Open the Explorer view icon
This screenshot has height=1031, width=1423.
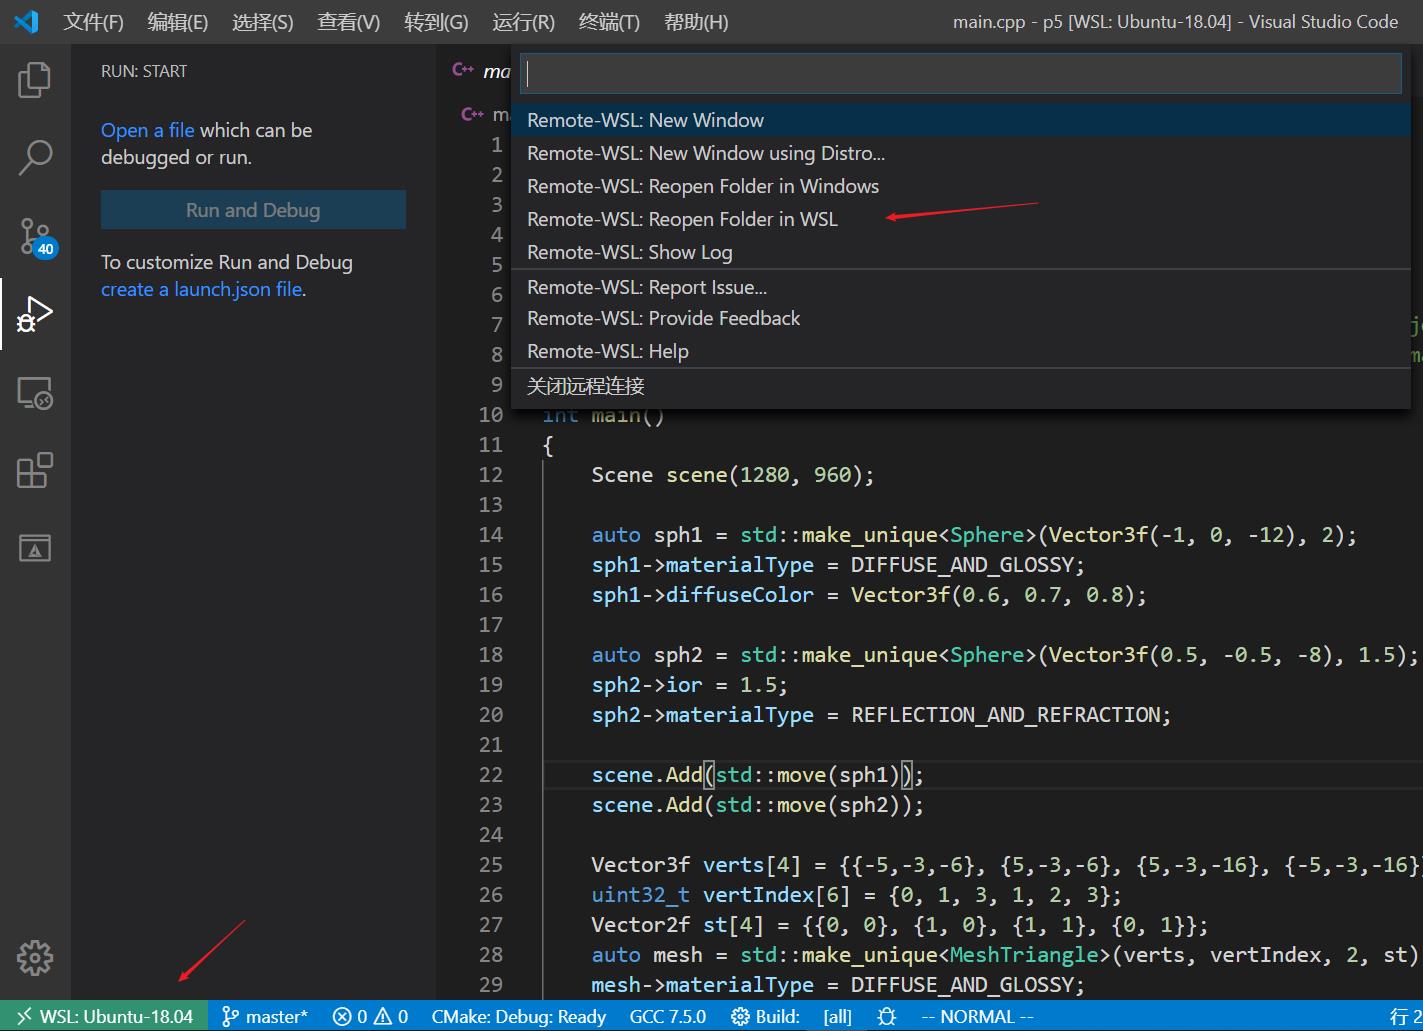pyautogui.click(x=35, y=80)
